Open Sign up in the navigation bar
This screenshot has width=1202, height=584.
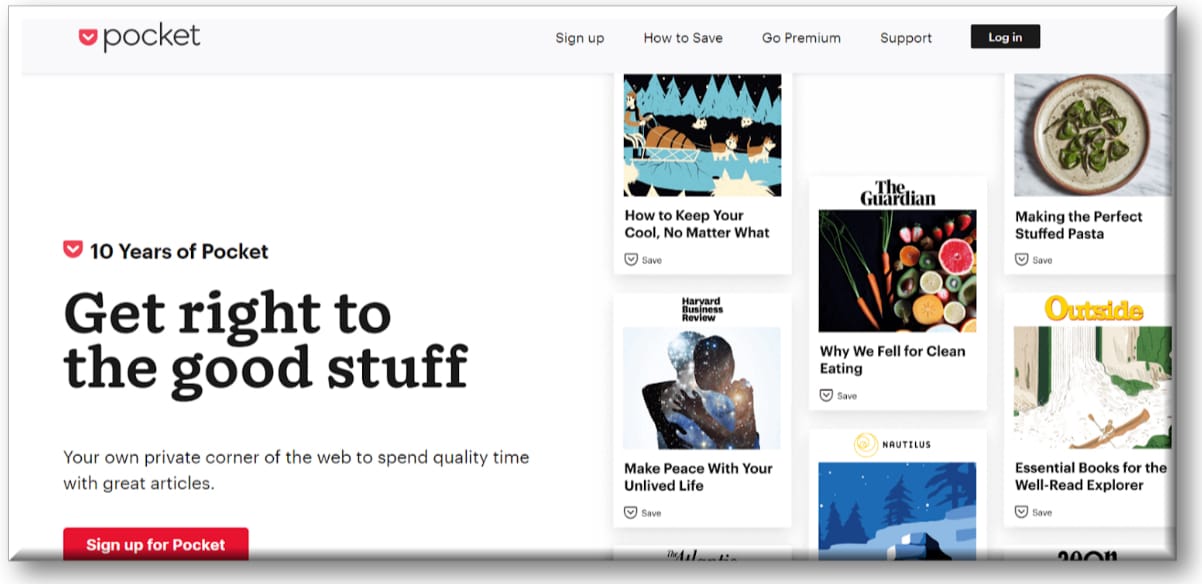pos(580,38)
